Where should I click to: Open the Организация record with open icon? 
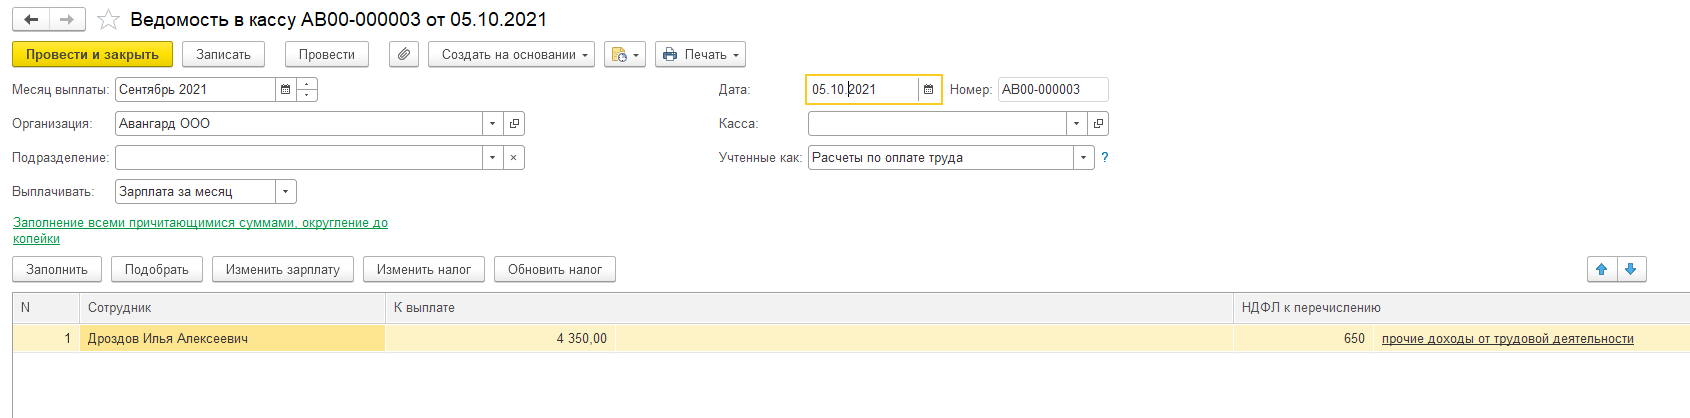click(514, 124)
